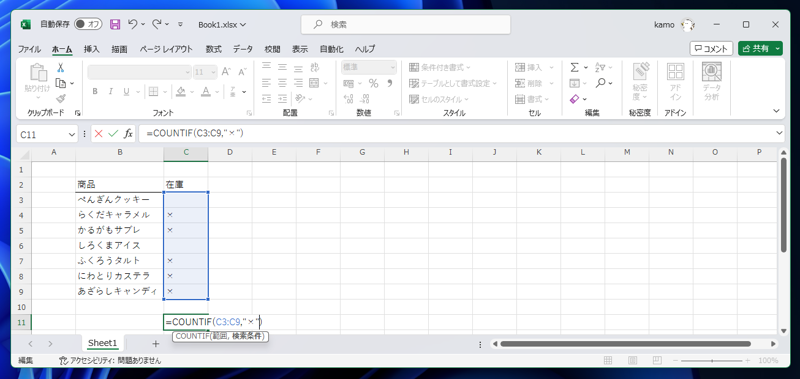Viewport: 800px width, 379px height.
Task: Open テーブルとして書式設定 dropdown
Action: [453, 83]
